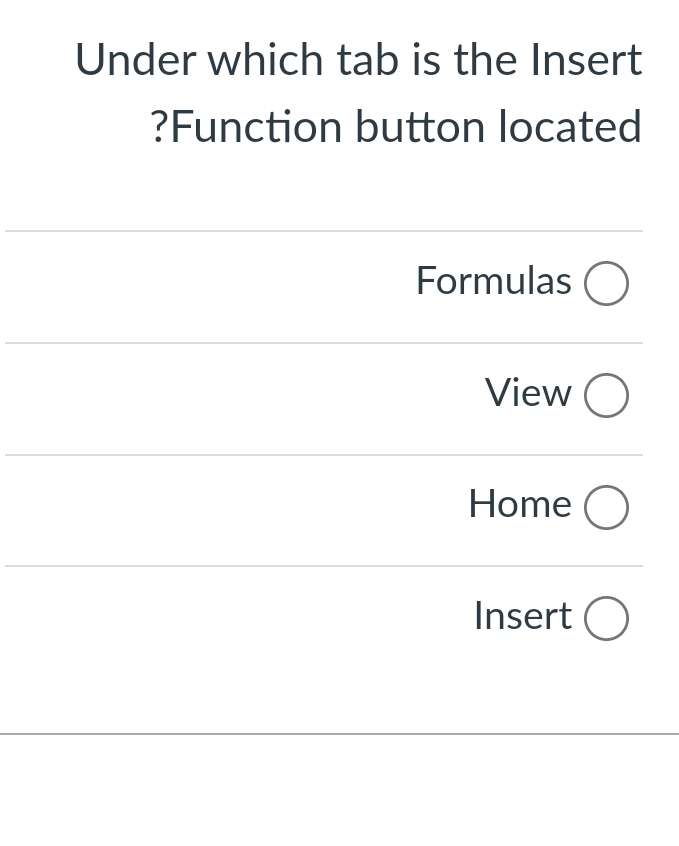Click the Formulas answer label
This screenshot has width=679, height=846.
tap(493, 282)
